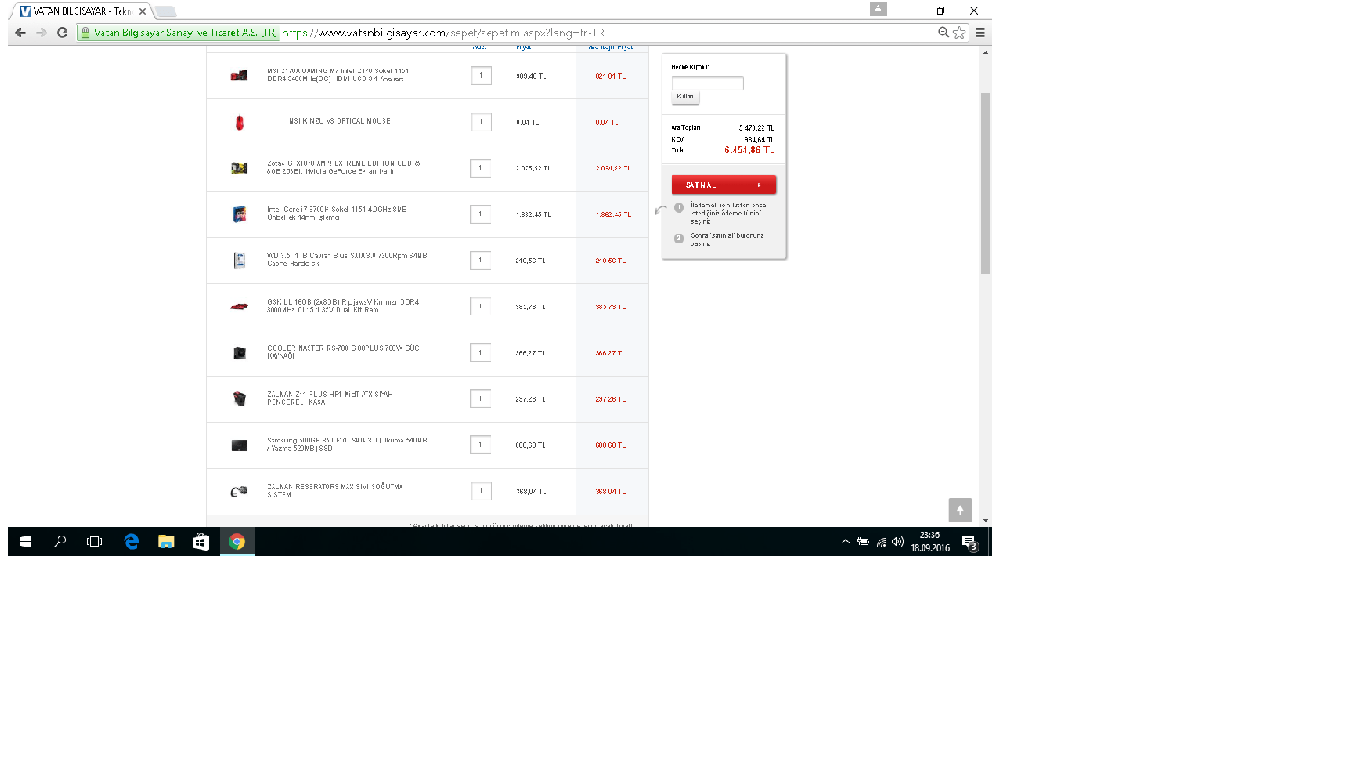
Task: Click the page vertical scrollbar thumb
Action: coord(985,183)
